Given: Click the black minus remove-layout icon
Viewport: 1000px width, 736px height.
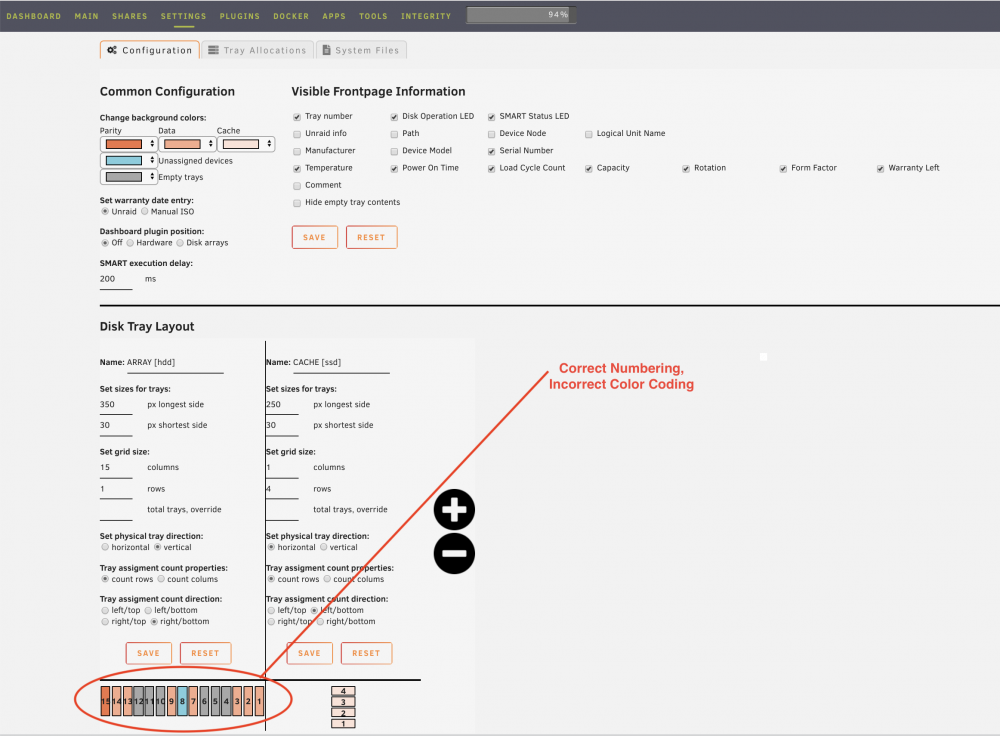Looking at the screenshot, I should point(454,553).
